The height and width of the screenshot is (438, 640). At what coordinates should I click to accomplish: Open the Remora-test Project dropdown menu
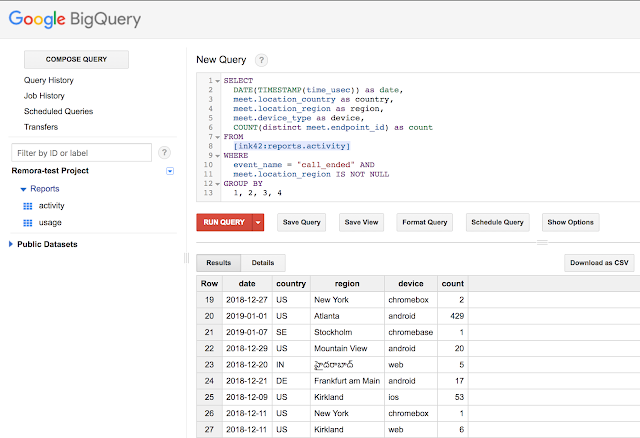click(x=170, y=171)
